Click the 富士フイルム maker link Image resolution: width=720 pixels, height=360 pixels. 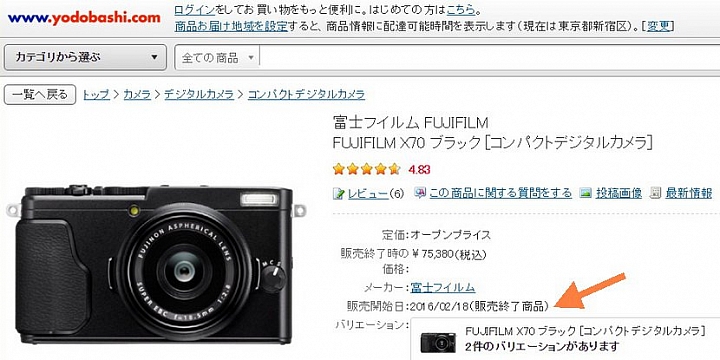pyautogui.click(x=443, y=288)
